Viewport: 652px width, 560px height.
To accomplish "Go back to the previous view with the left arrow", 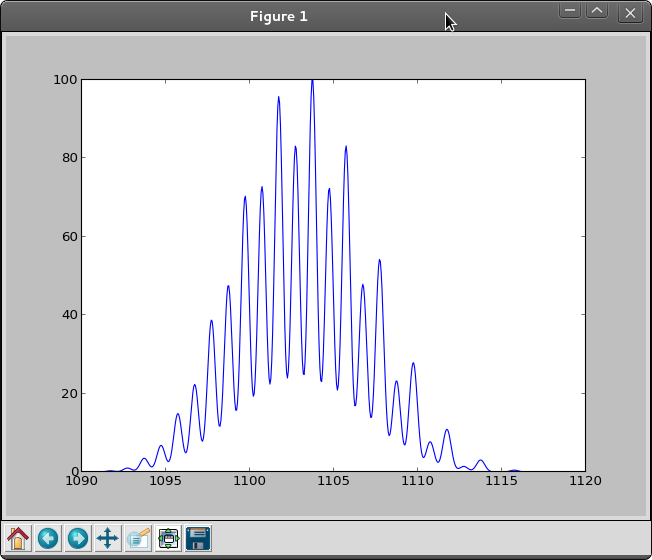I will point(48,538).
